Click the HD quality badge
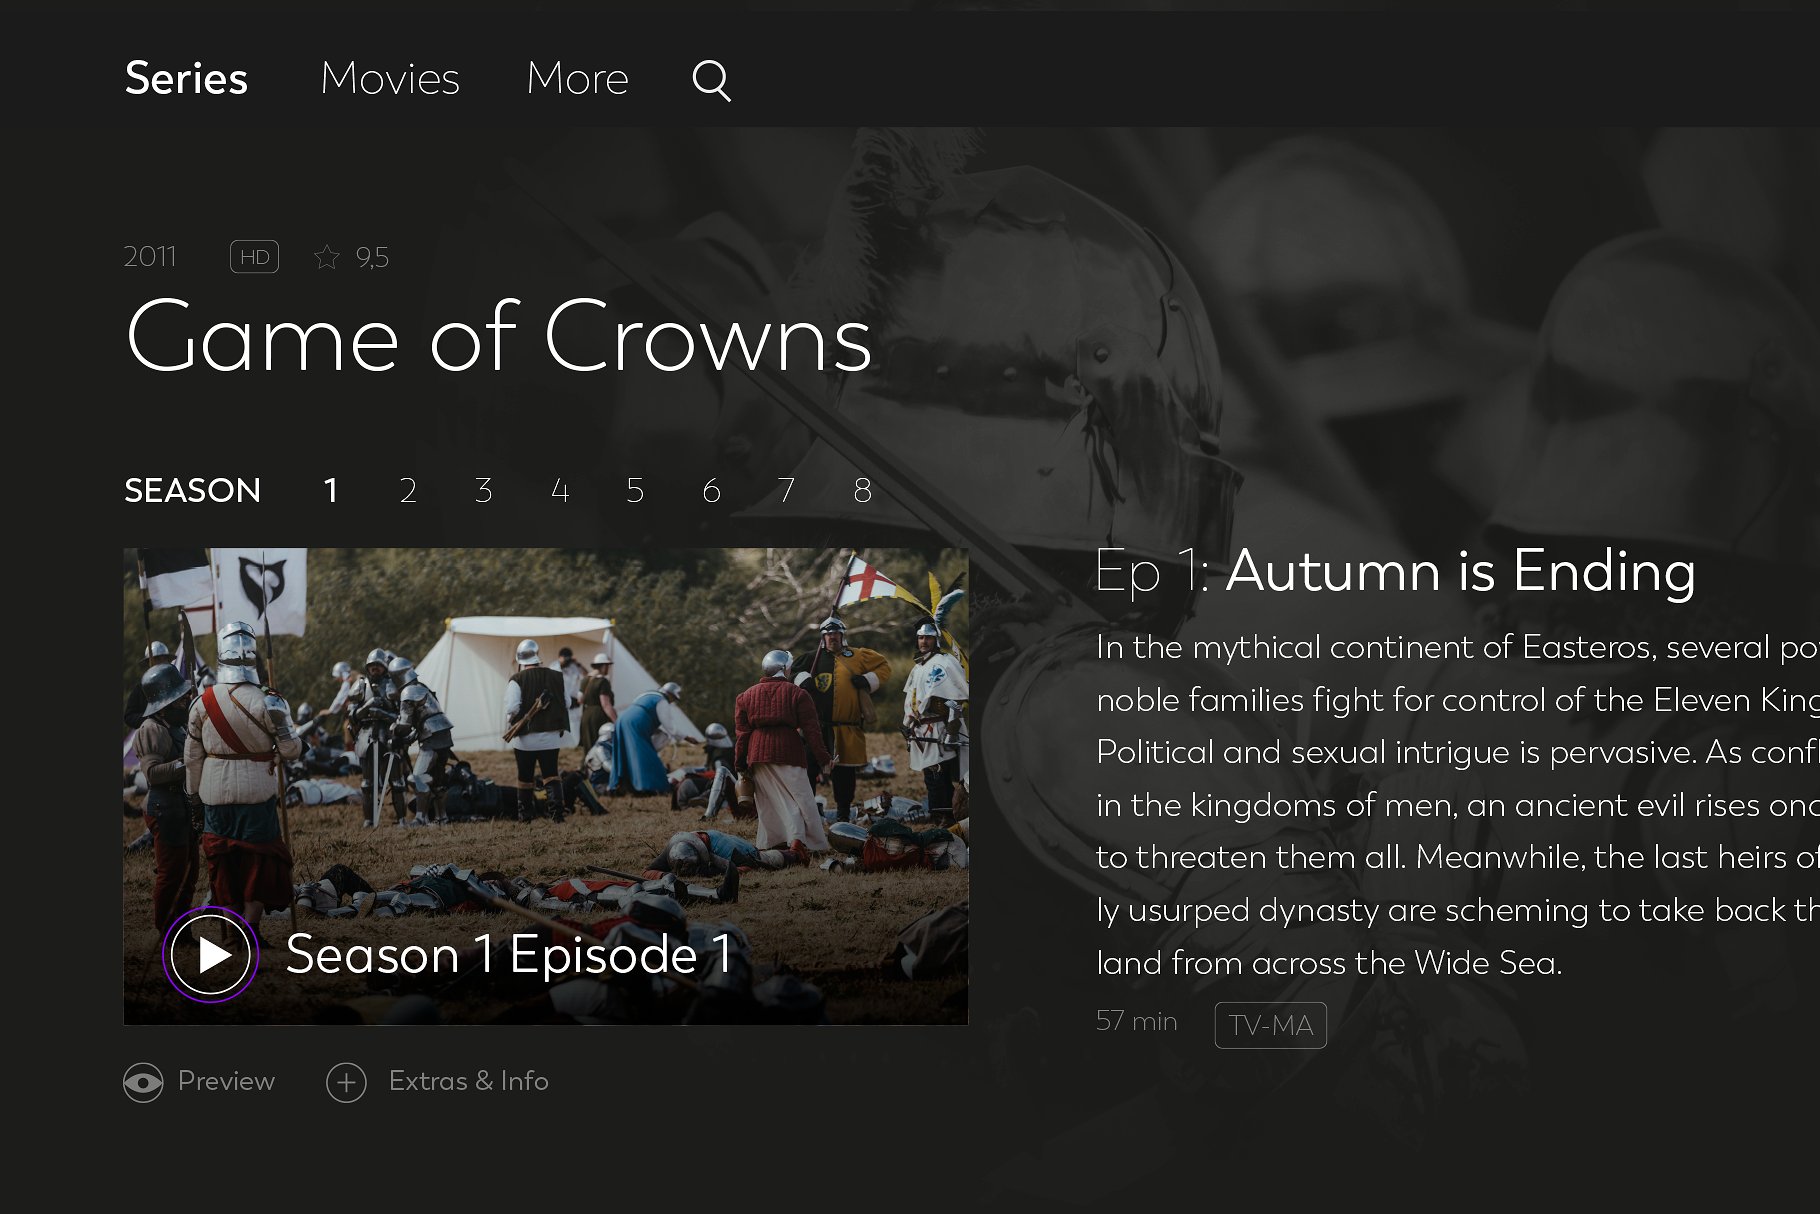The height and width of the screenshot is (1214, 1820). [x=254, y=257]
